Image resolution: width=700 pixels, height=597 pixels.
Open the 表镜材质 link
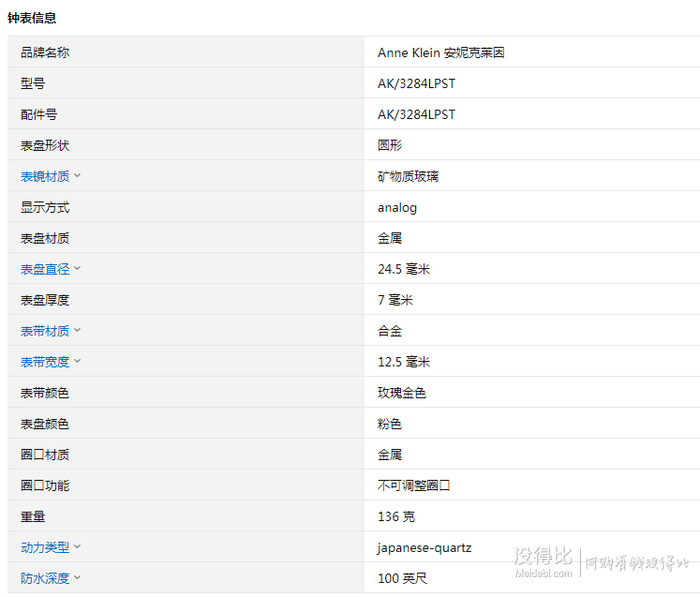coord(45,176)
